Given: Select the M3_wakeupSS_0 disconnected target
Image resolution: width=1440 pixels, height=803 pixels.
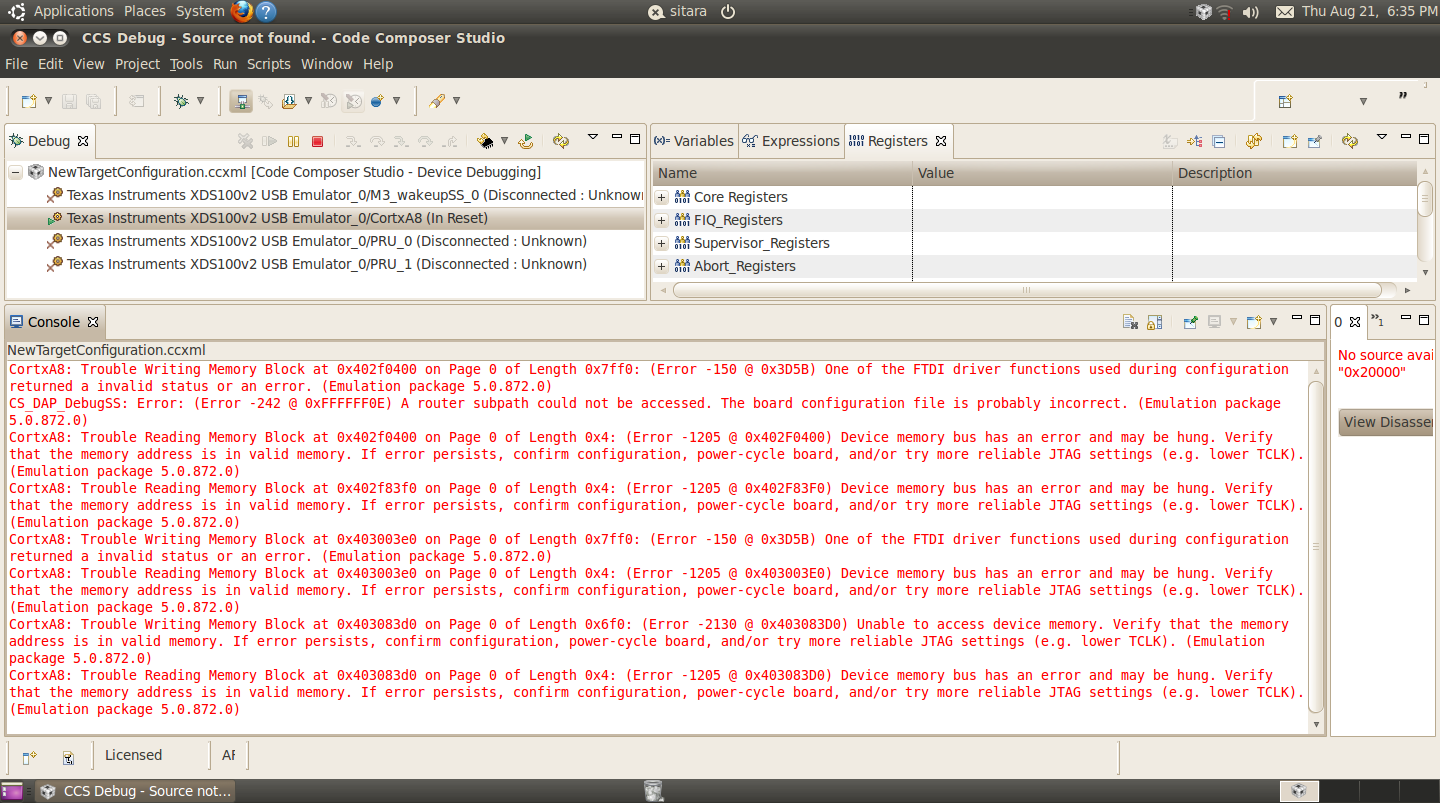Looking at the screenshot, I should [326, 195].
